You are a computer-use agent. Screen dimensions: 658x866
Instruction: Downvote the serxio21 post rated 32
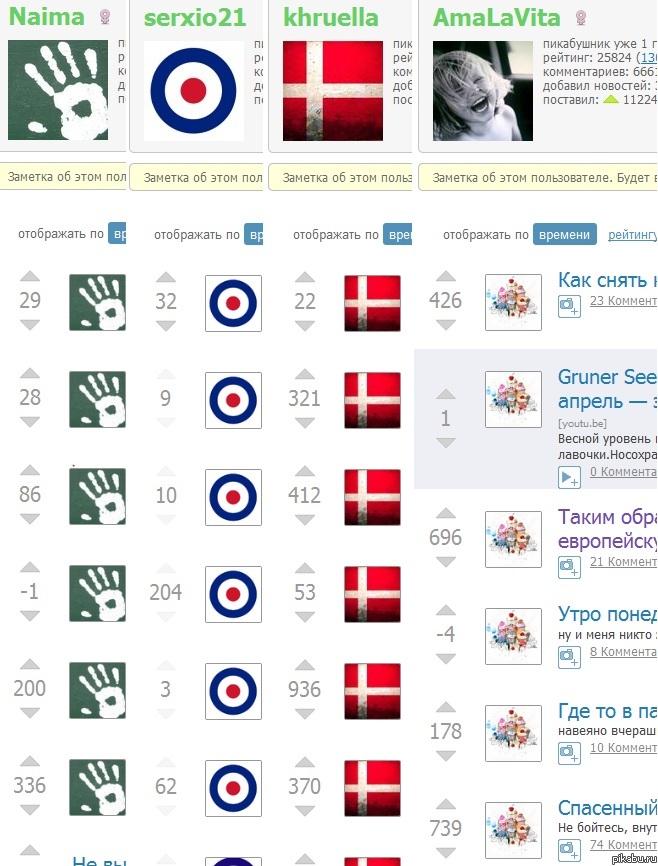tap(166, 326)
